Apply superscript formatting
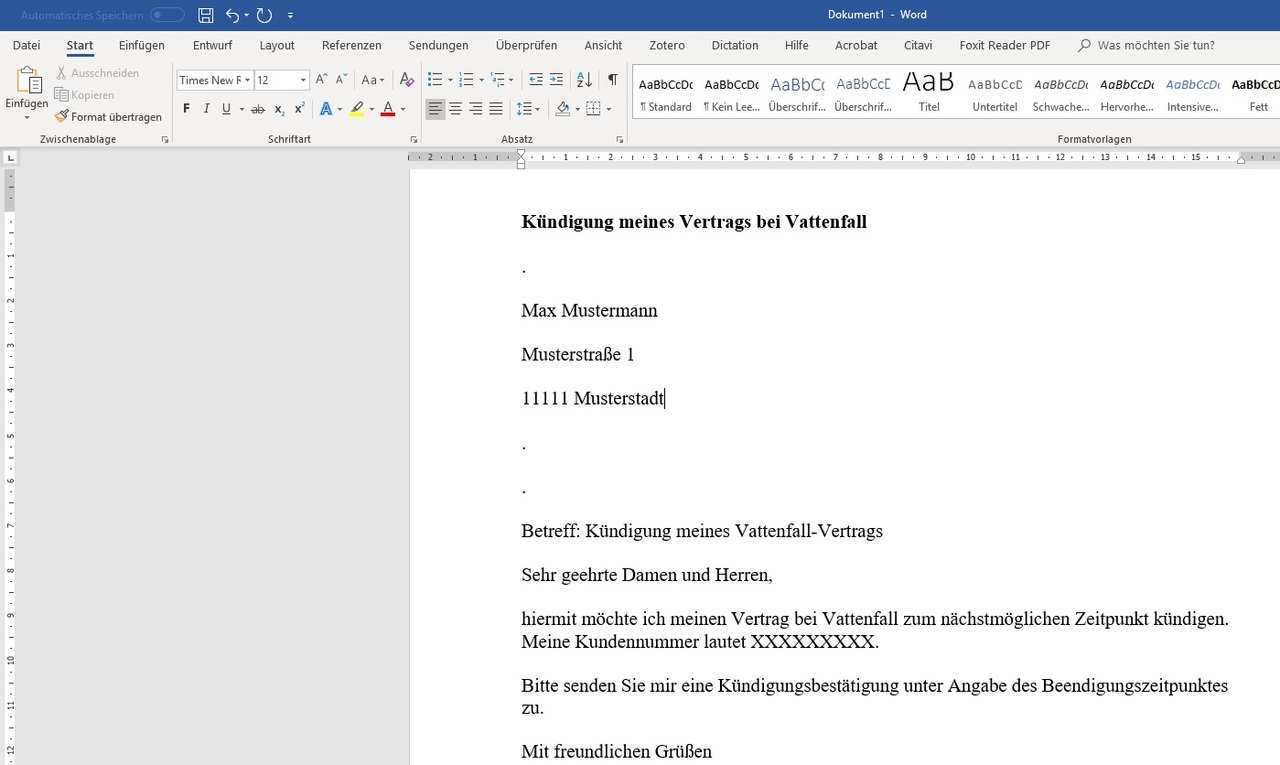 [299, 109]
